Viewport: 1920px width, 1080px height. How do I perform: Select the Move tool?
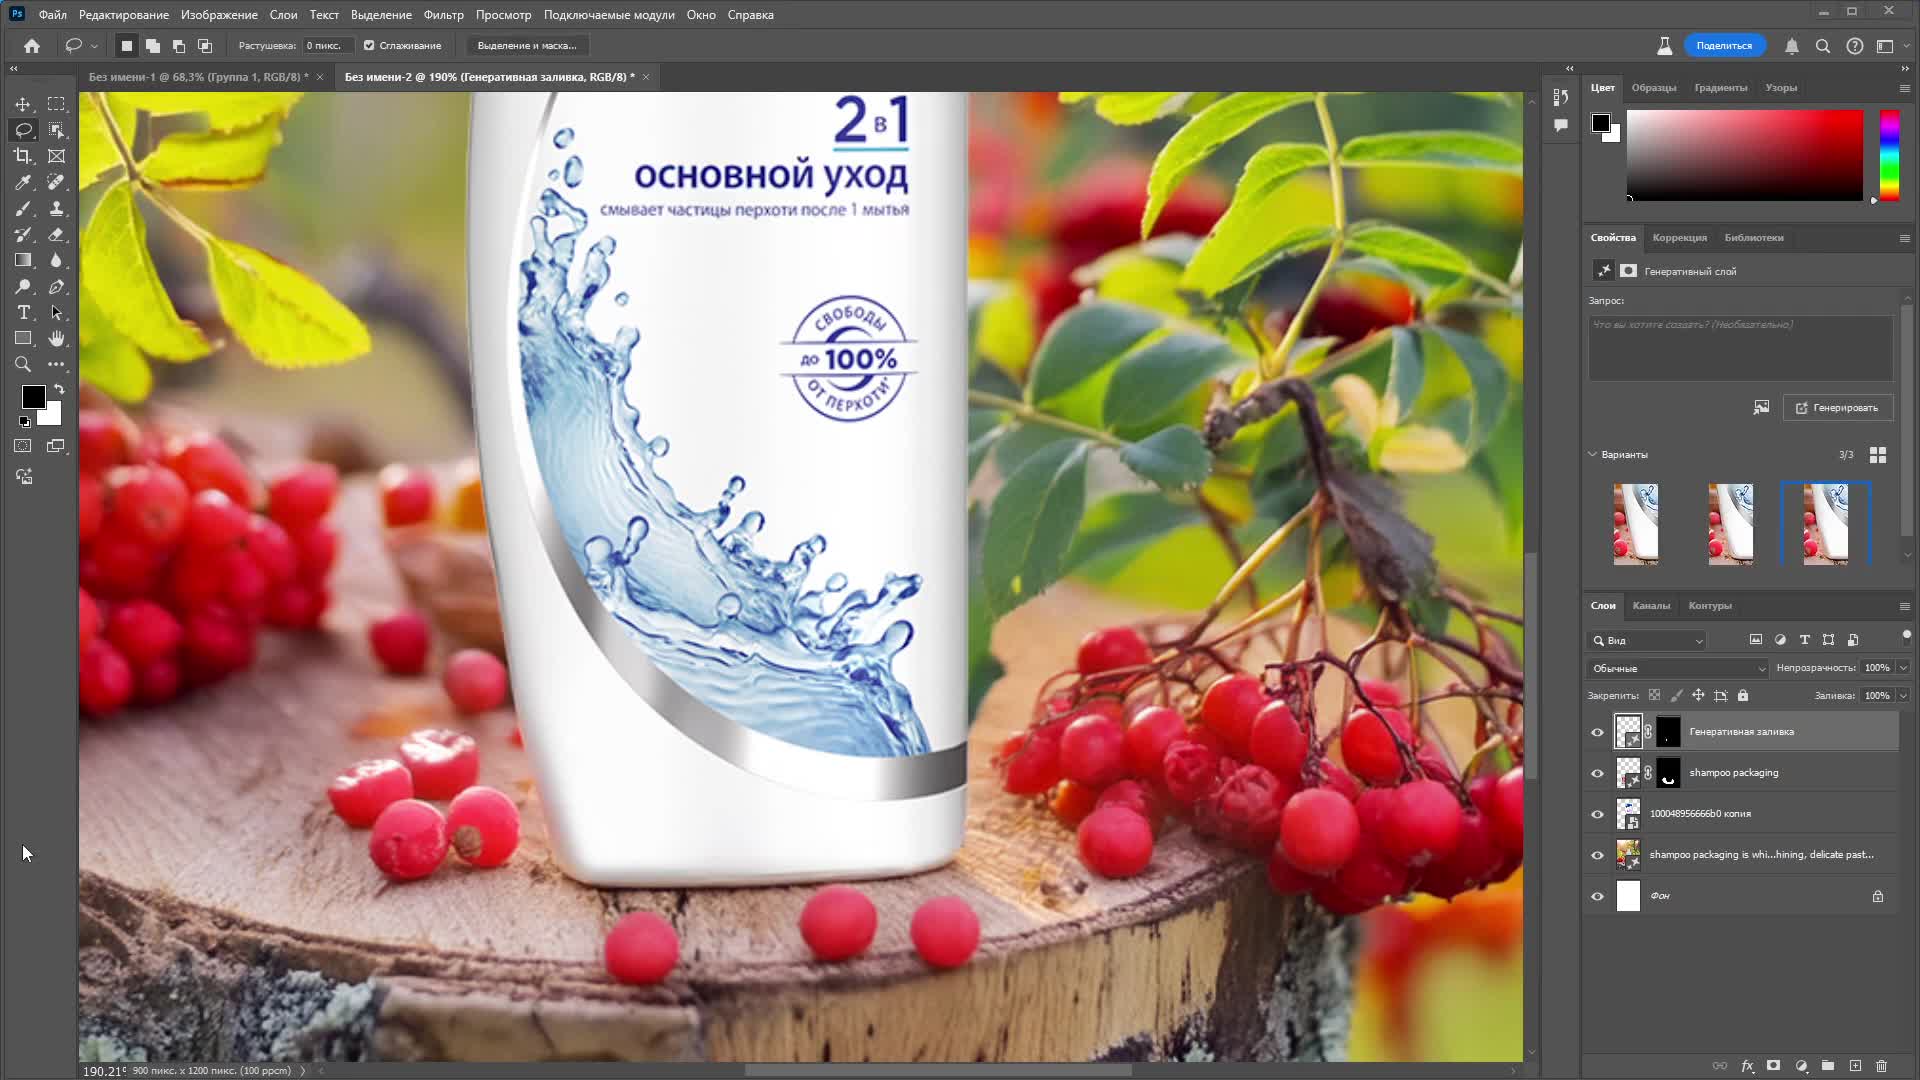(23, 104)
